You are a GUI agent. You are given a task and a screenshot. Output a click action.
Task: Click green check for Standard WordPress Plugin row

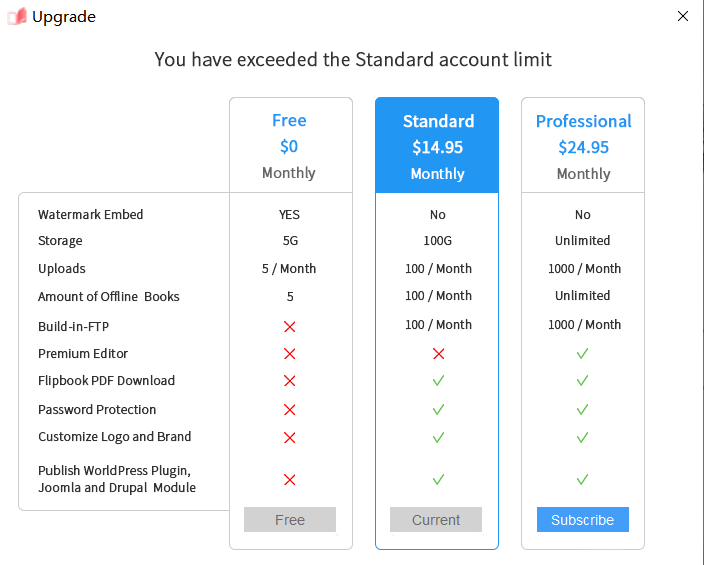pos(438,480)
